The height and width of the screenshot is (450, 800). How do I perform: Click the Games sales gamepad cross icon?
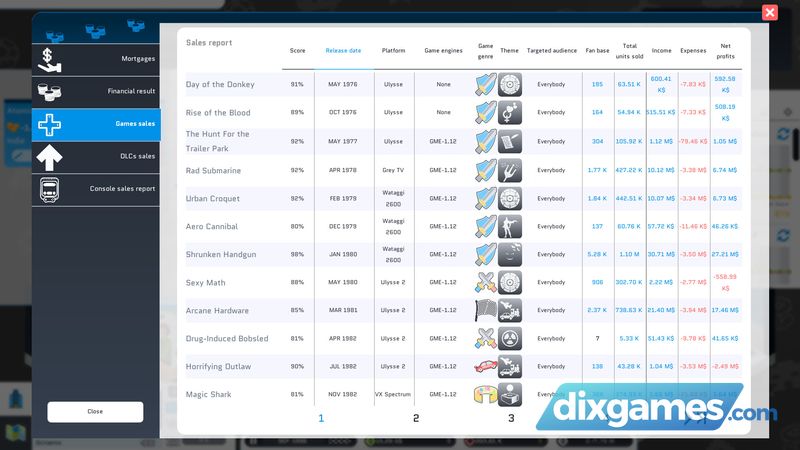[x=51, y=124]
